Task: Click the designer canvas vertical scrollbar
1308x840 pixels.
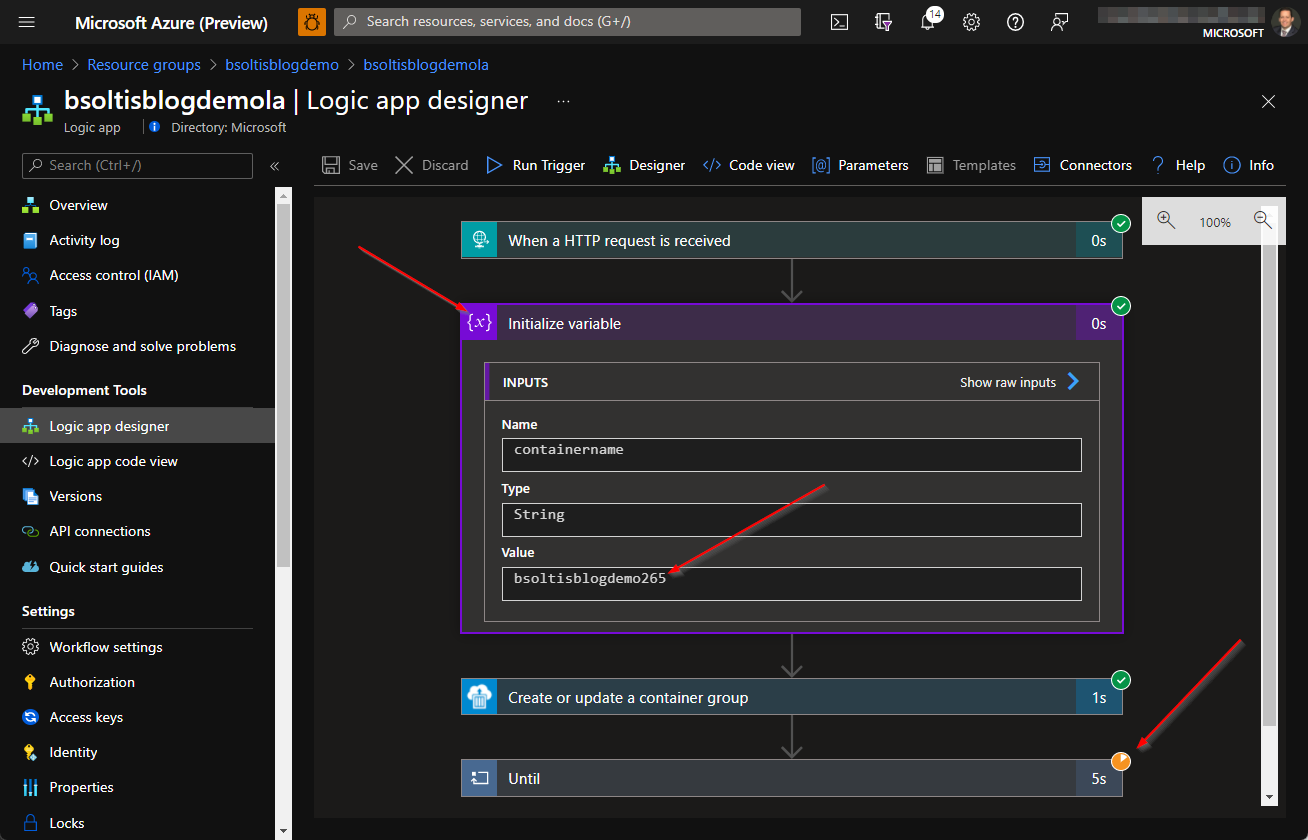Action: [x=1269, y=480]
